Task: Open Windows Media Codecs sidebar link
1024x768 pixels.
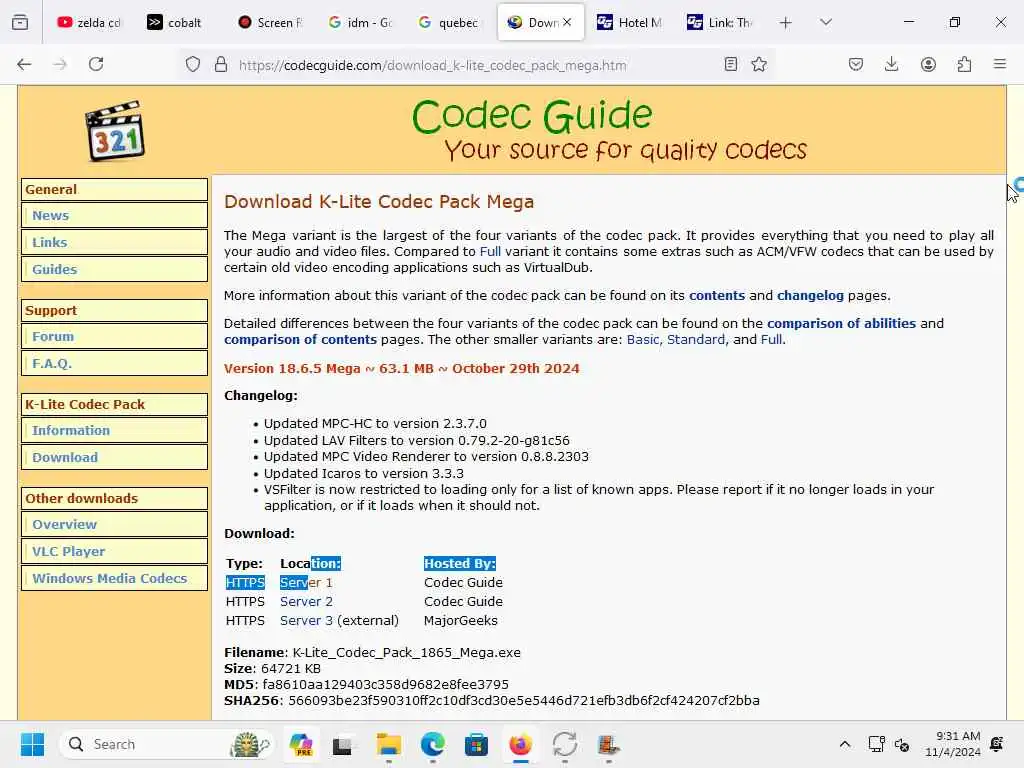Action: (x=110, y=578)
